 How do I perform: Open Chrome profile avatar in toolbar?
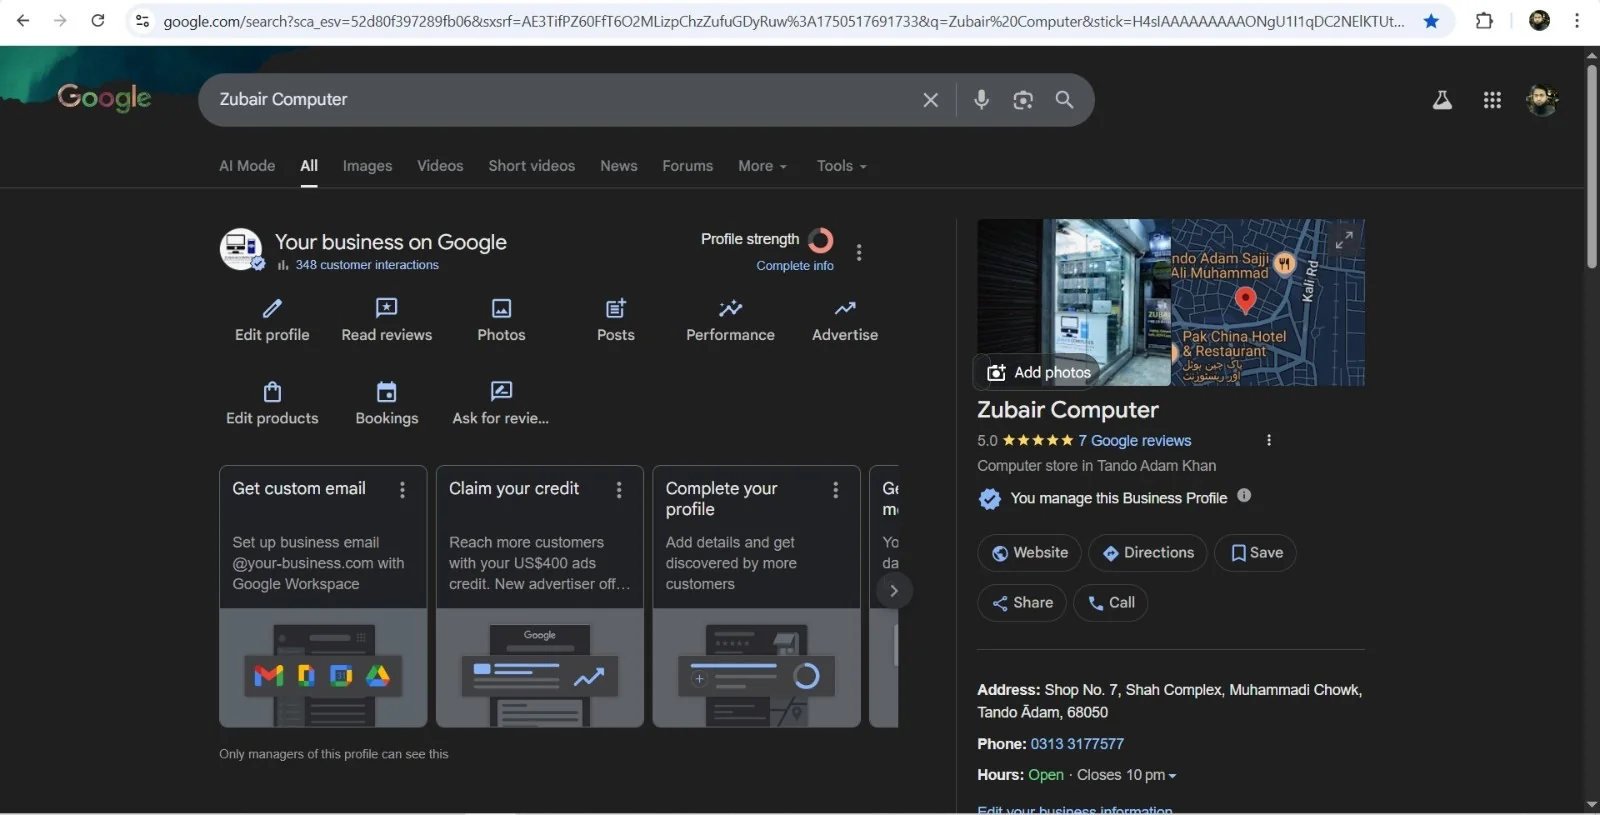click(x=1540, y=21)
